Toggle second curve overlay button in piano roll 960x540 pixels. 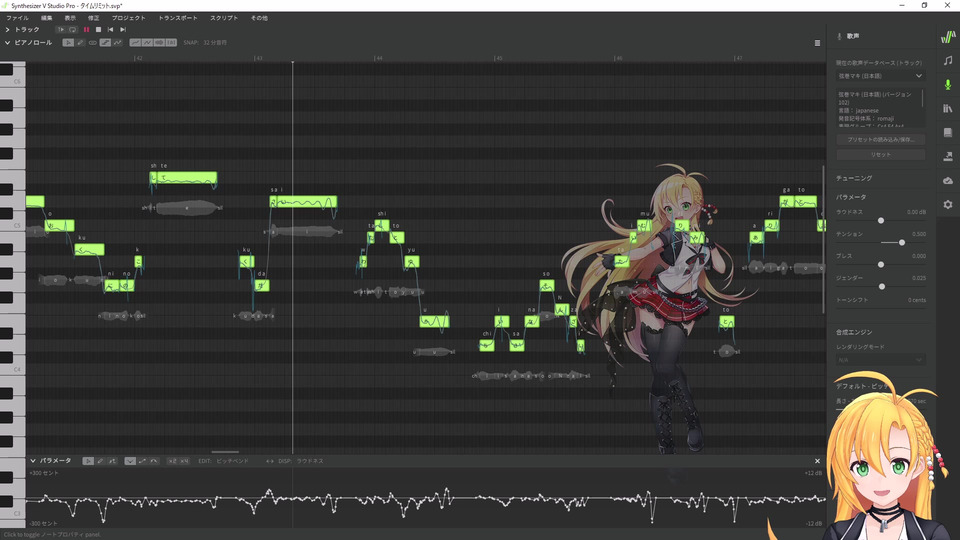(147, 43)
